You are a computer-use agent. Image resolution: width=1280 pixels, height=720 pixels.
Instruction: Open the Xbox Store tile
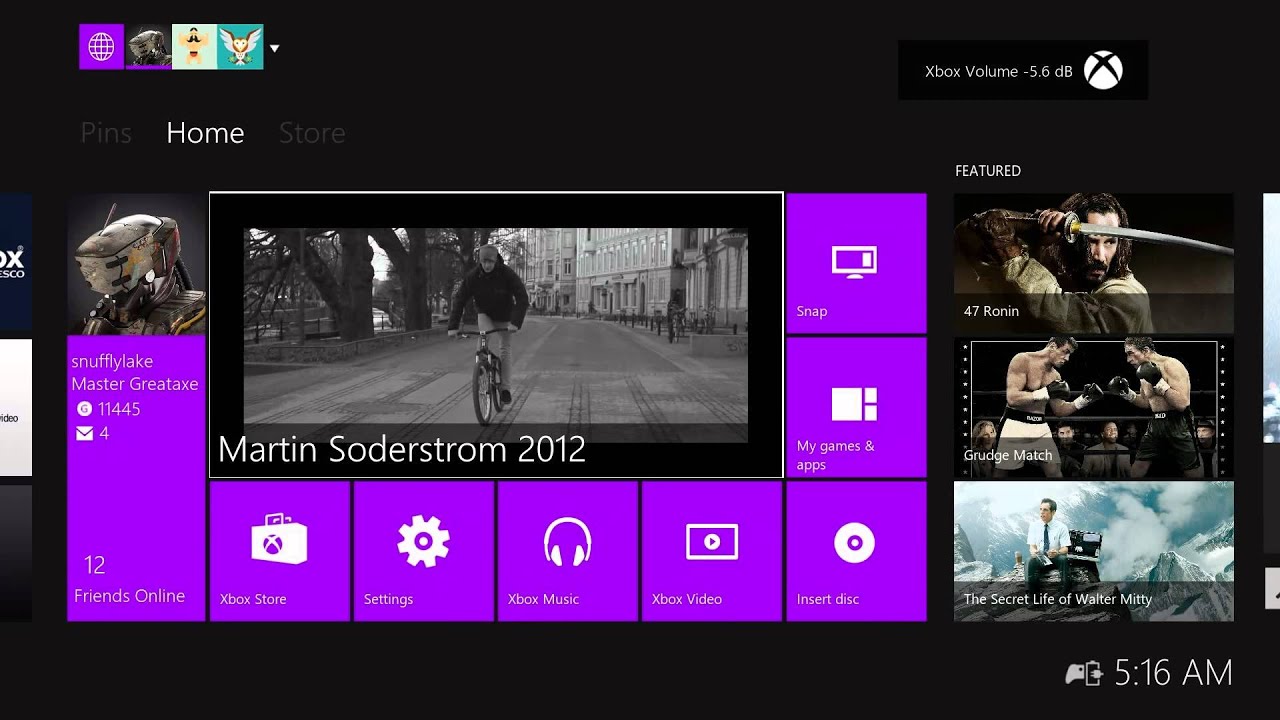tap(279, 551)
